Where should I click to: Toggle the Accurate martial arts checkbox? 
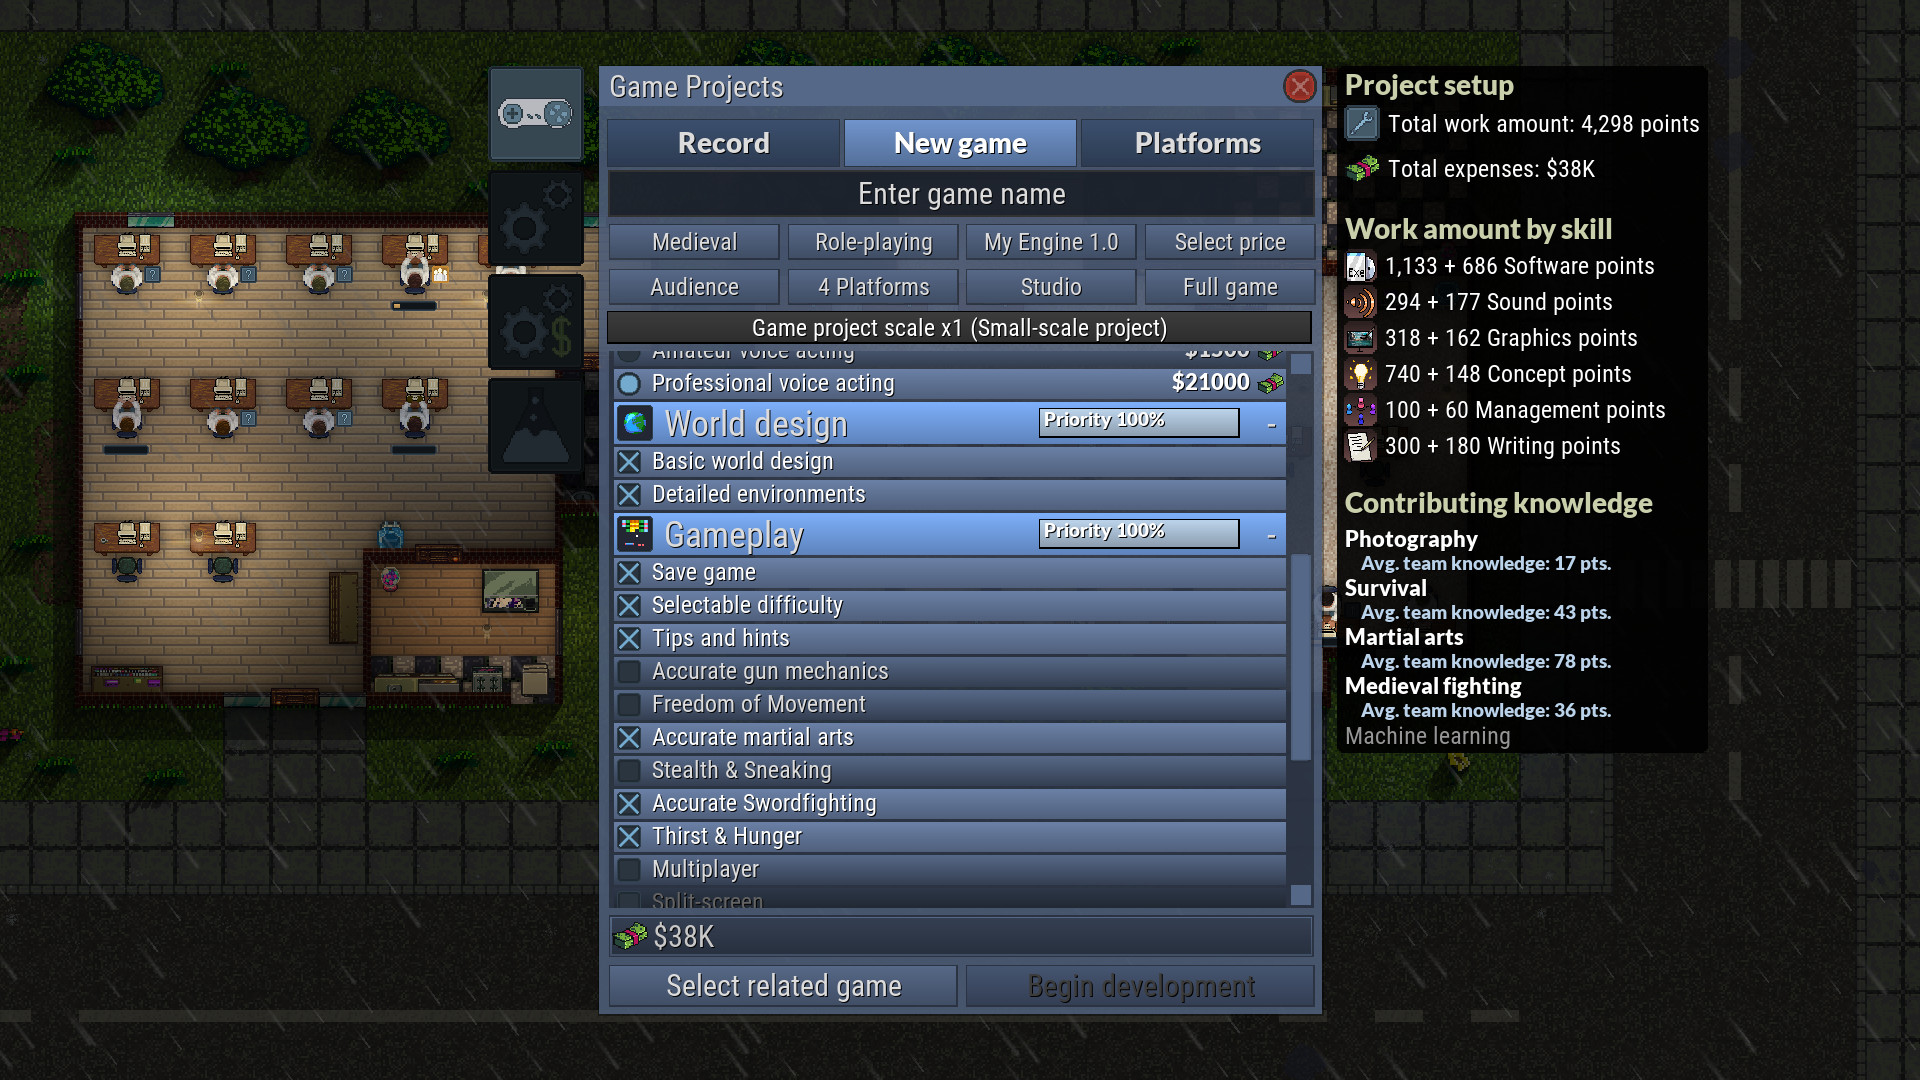click(629, 737)
